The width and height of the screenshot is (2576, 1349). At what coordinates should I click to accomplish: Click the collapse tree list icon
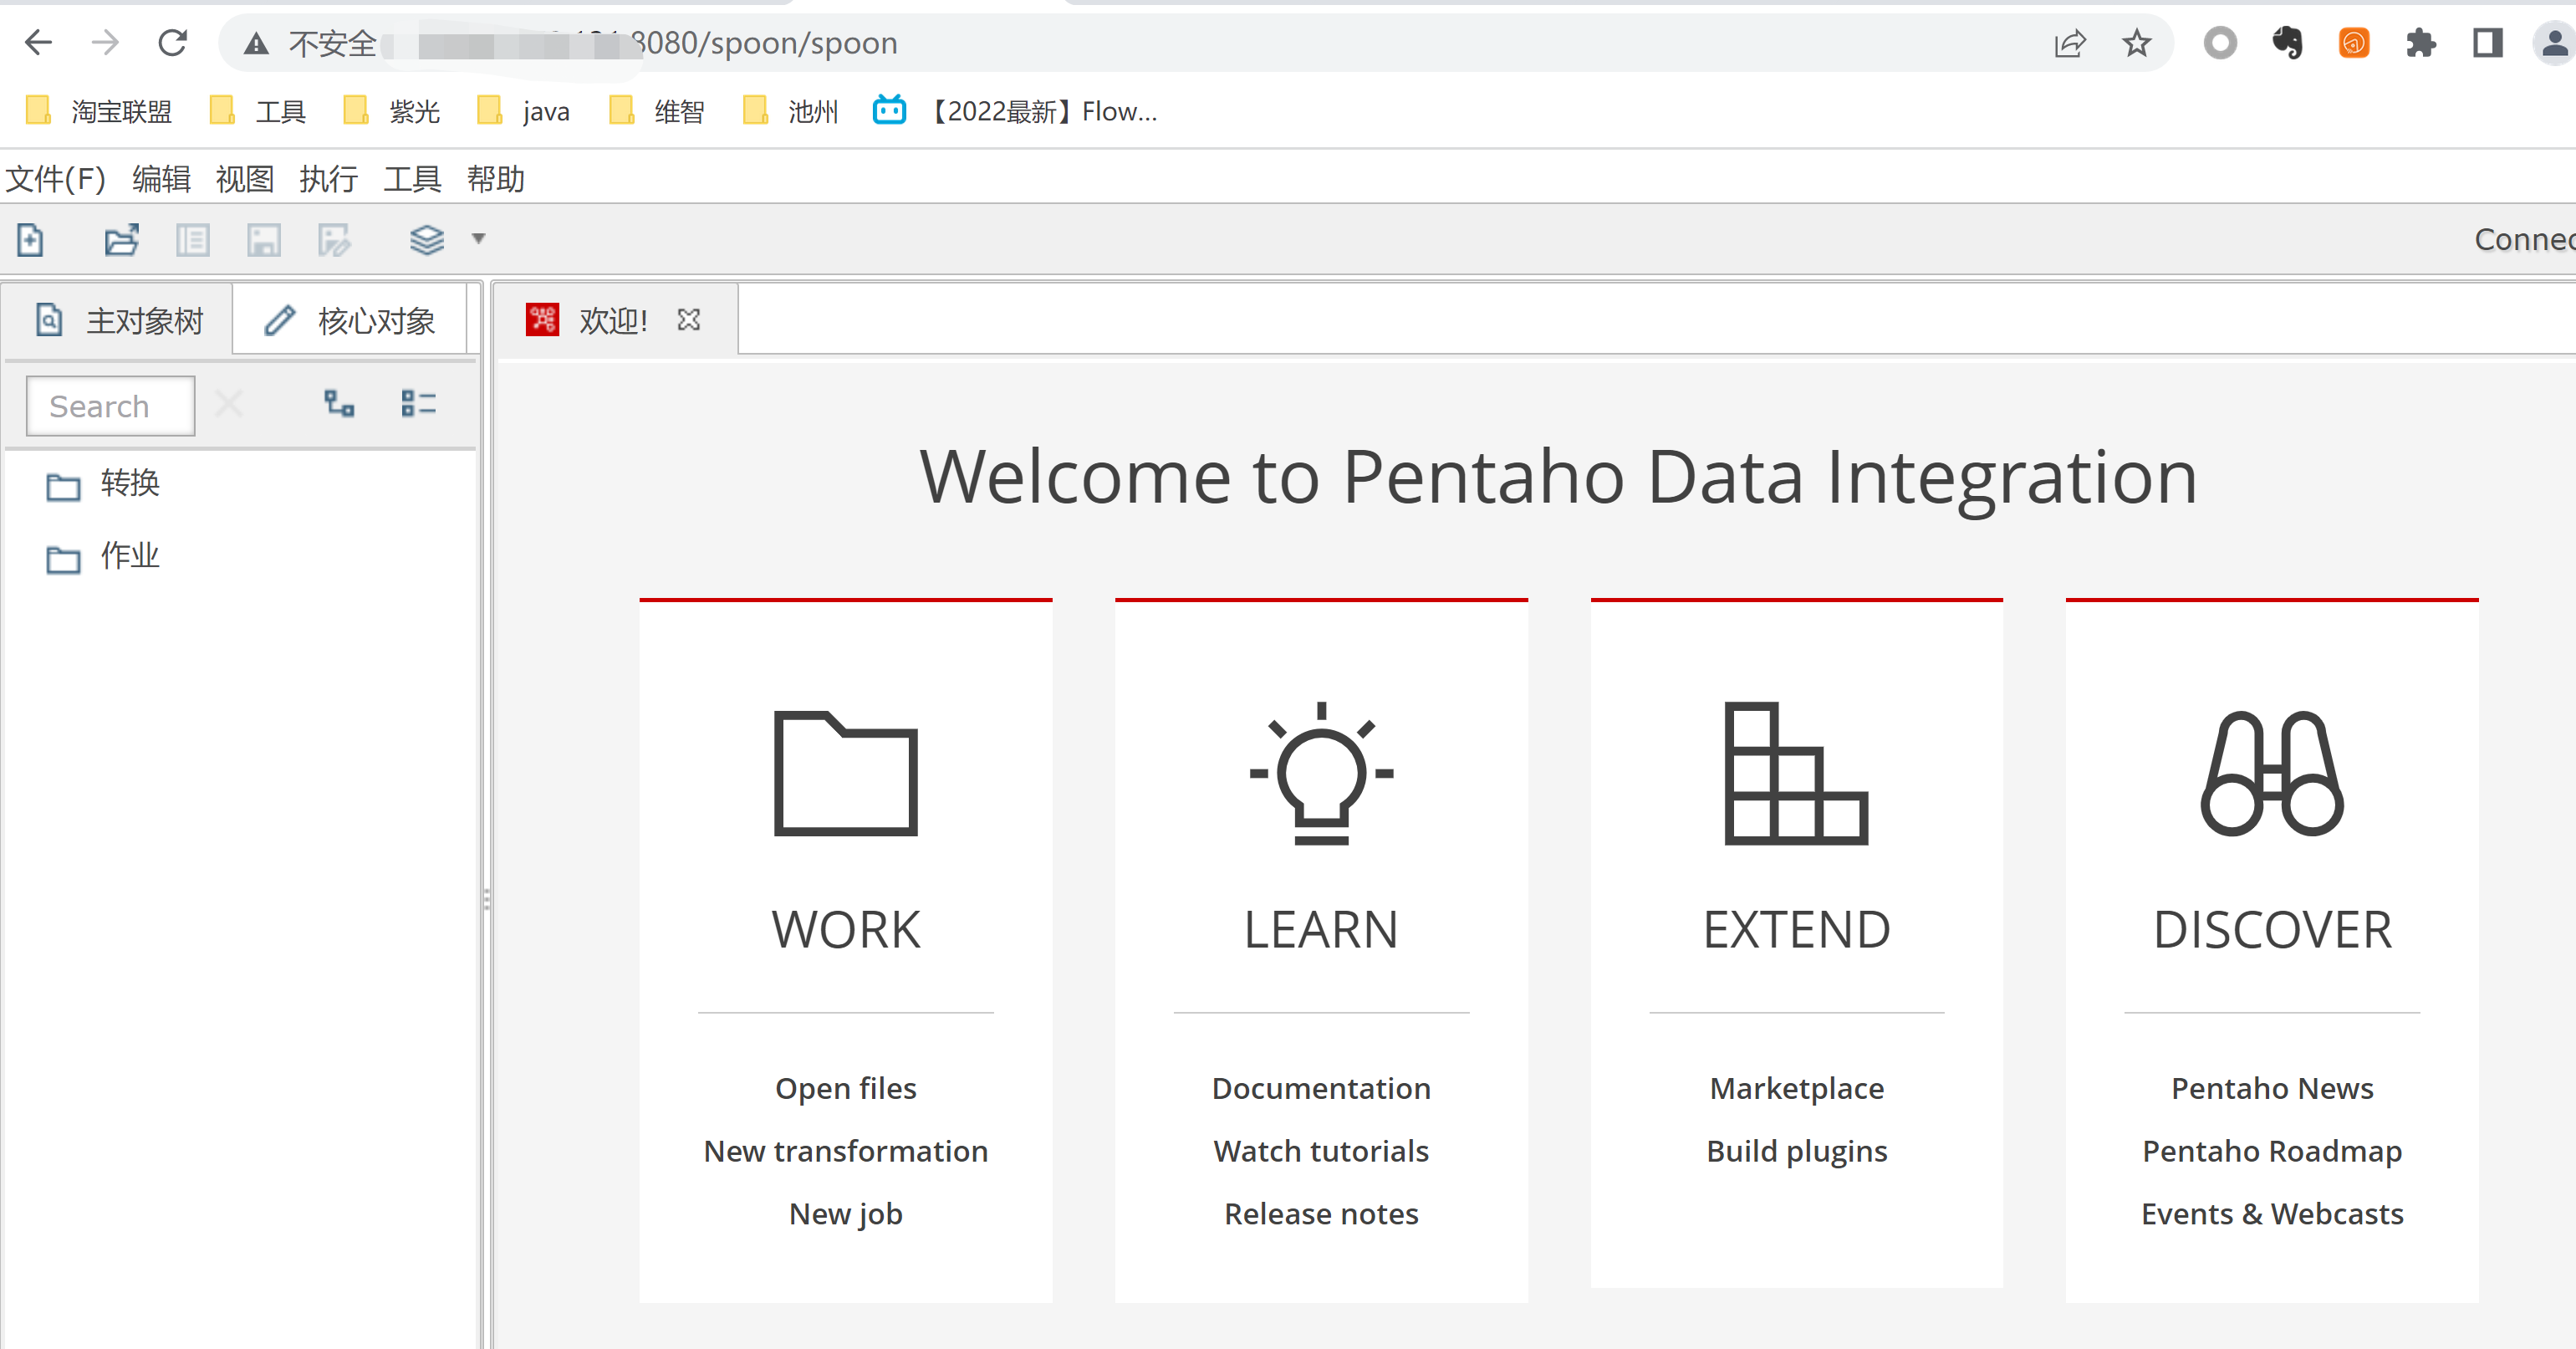pos(419,404)
